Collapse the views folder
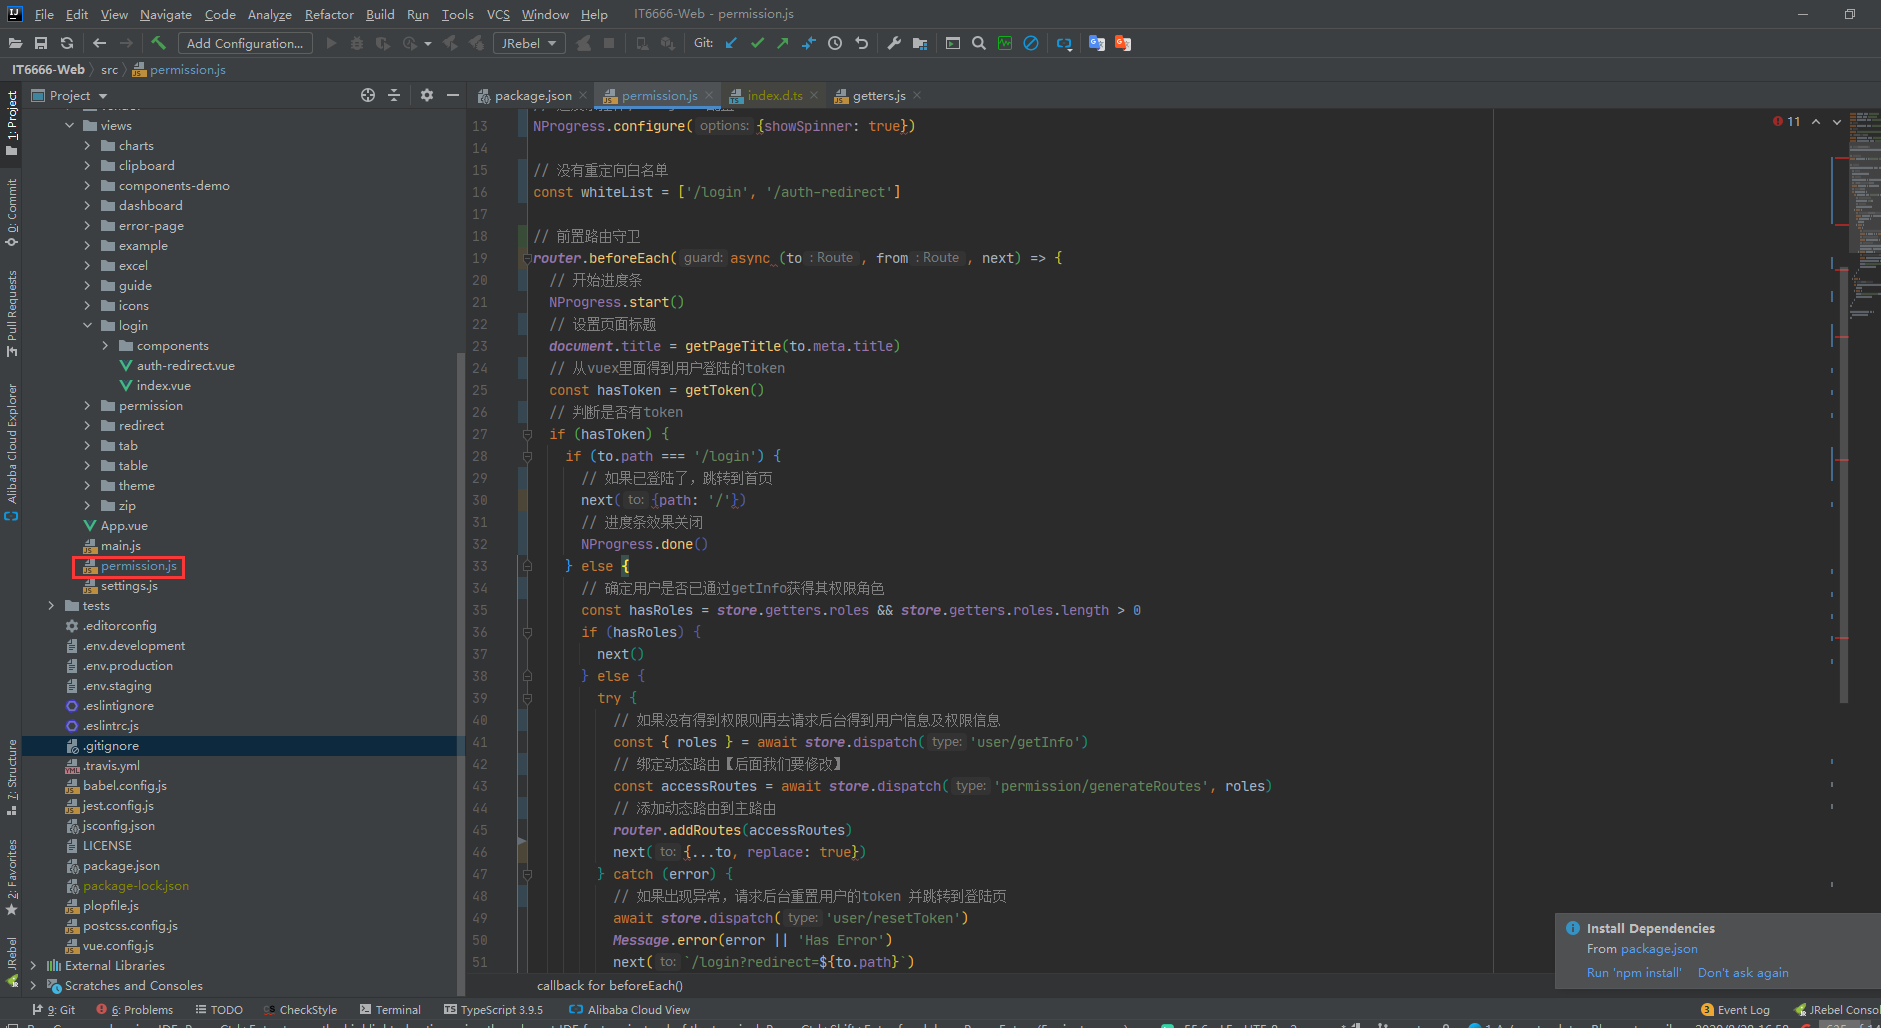Image resolution: width=1881 pixels, height=1028 pixels. coord(69,126)
